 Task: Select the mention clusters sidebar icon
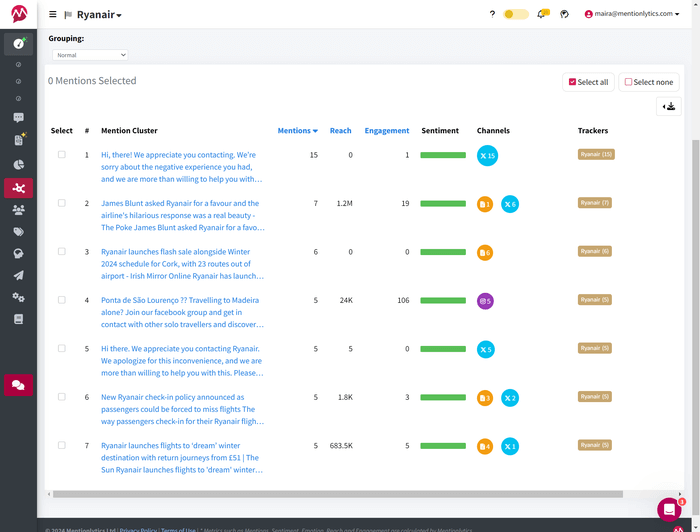(x=19, y=188)
